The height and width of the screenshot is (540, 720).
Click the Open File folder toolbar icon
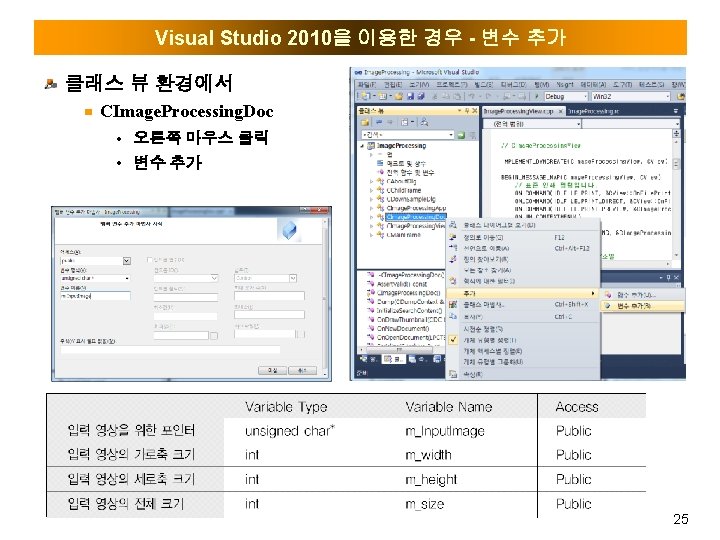399,96
